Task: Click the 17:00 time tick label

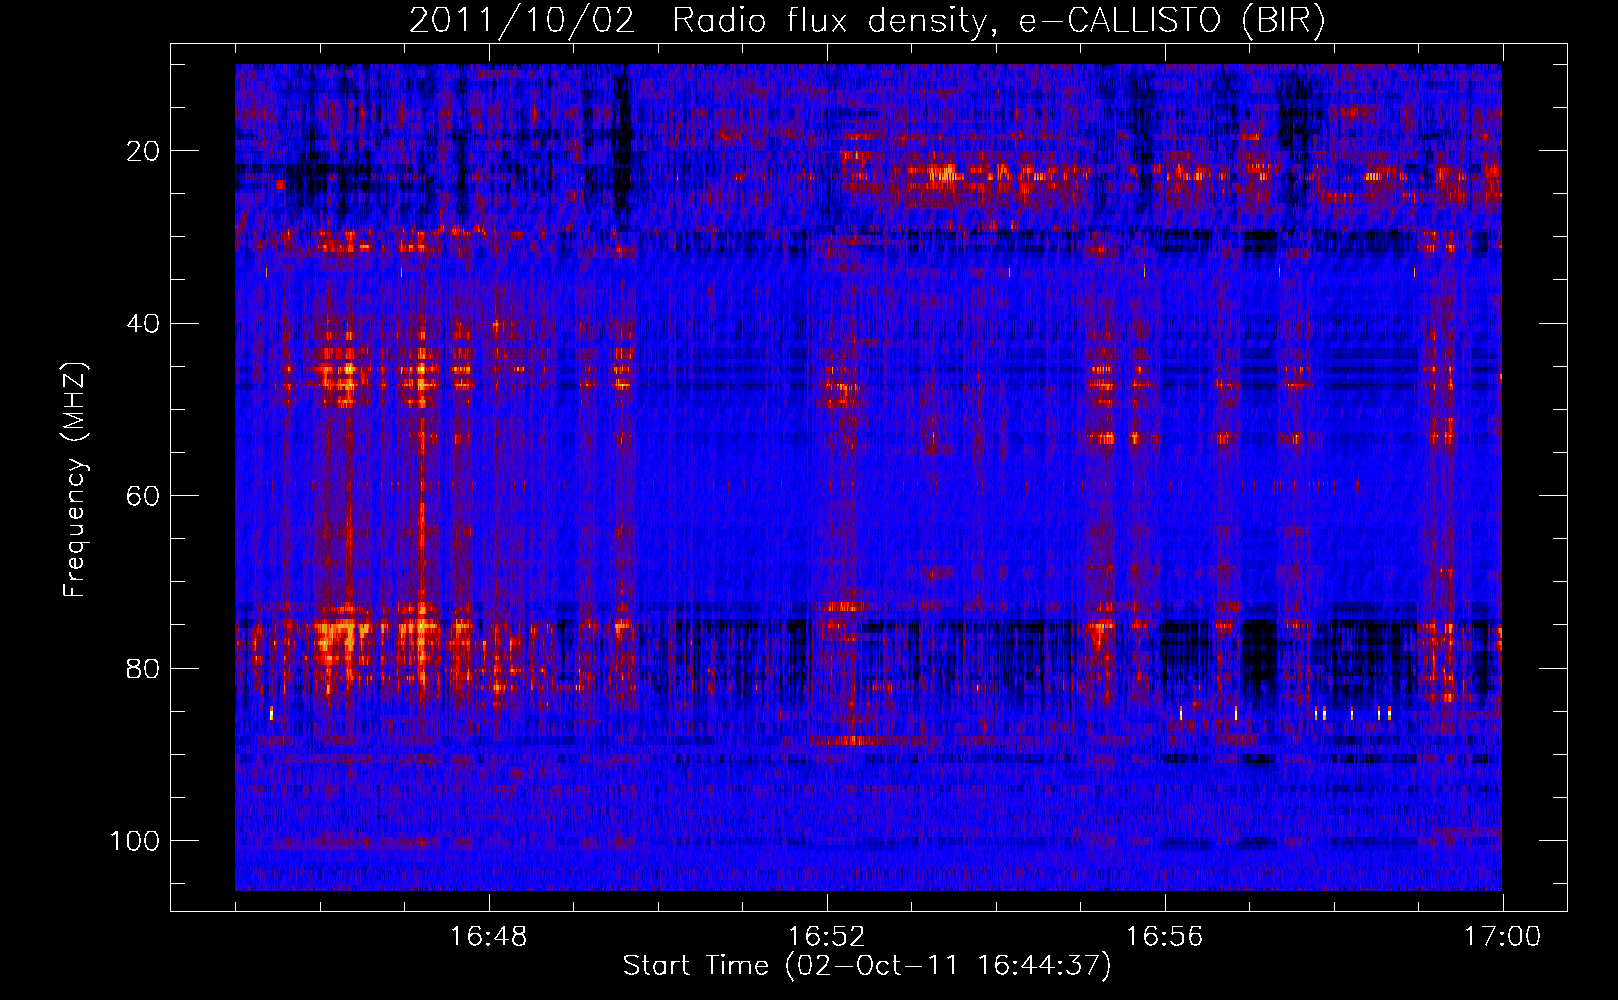Action: point(1502,937)
